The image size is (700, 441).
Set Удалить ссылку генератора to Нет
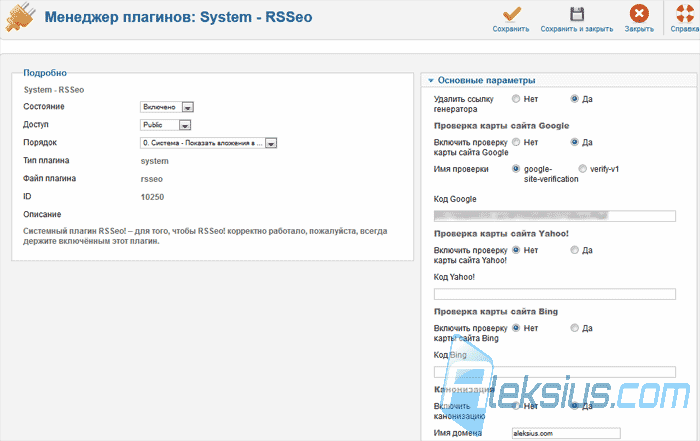pyautogui.click(x=516, y=99)
